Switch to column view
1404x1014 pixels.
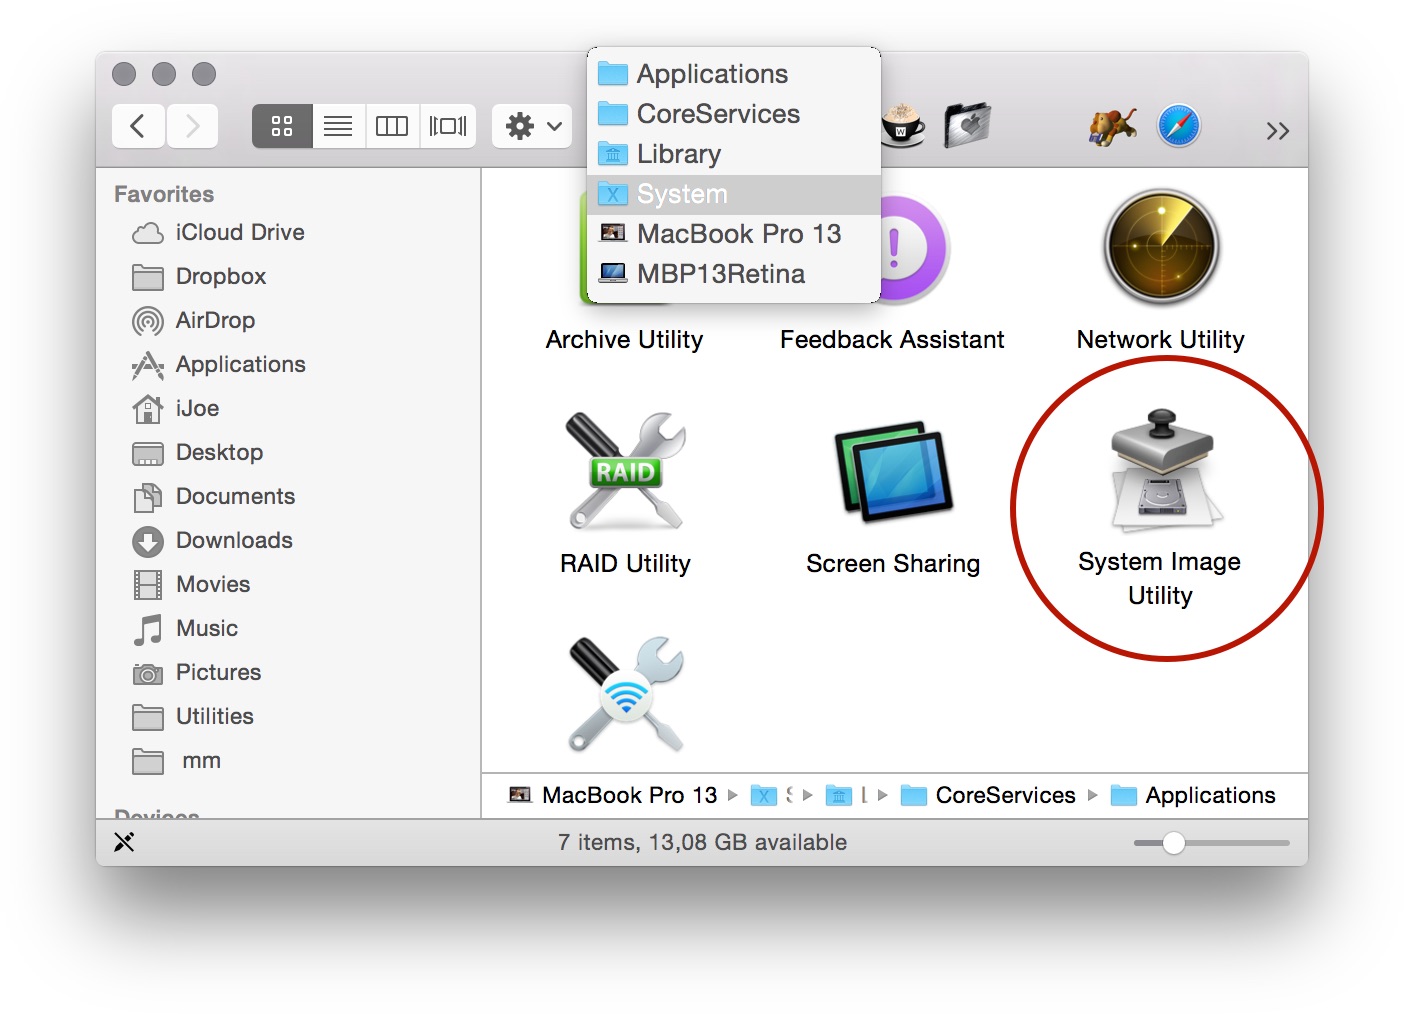pos(392,126)
